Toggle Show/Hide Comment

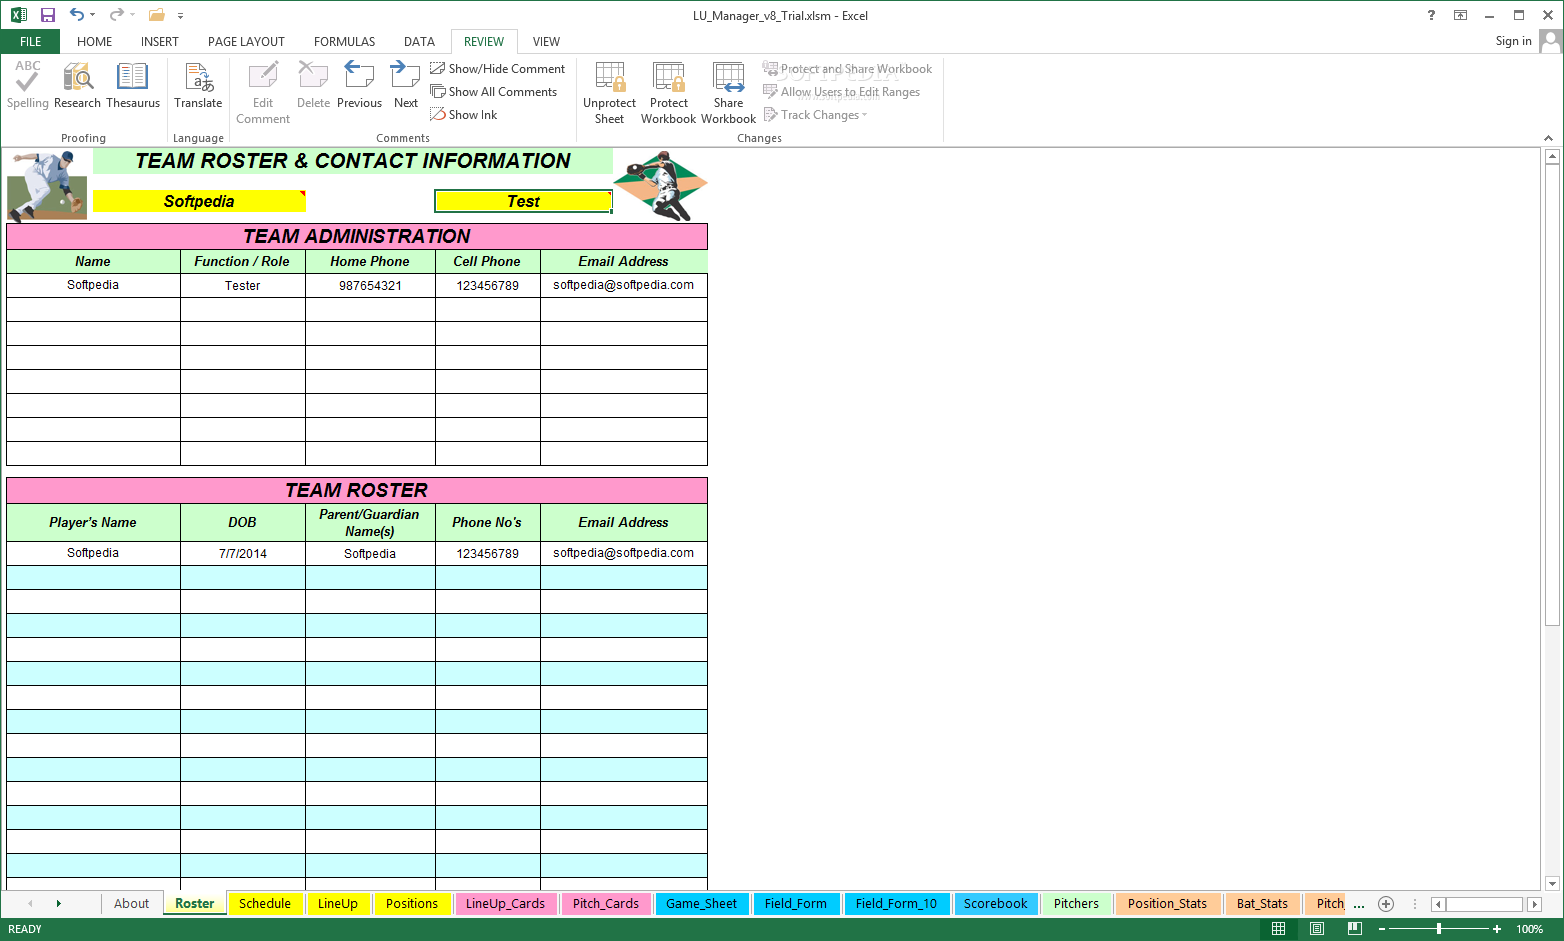click(498, 69)
